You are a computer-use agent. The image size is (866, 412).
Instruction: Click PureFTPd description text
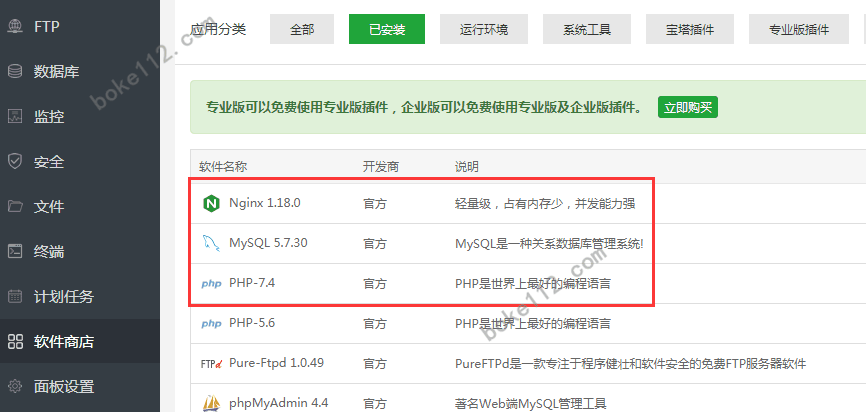[631, 364]
